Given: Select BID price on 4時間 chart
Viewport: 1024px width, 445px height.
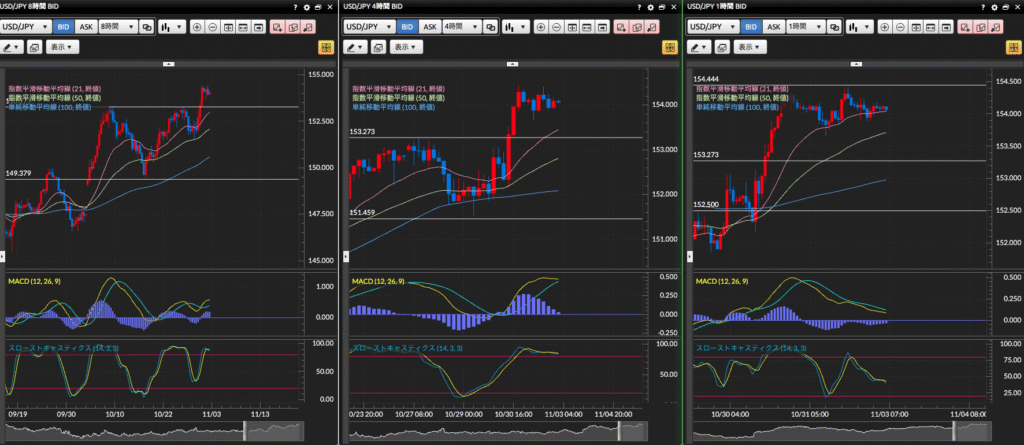Looking at the screenshot, I should 407,27.
